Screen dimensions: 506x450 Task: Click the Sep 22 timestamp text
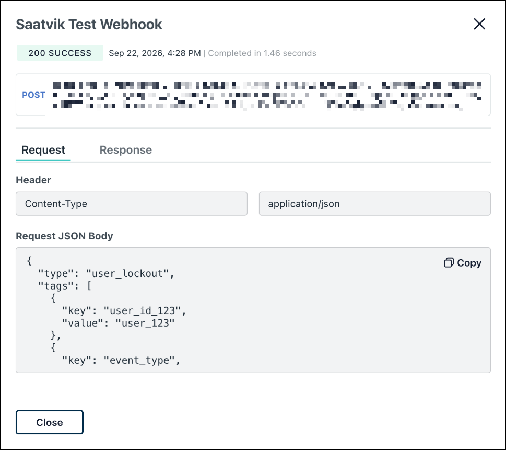(155, 53)
